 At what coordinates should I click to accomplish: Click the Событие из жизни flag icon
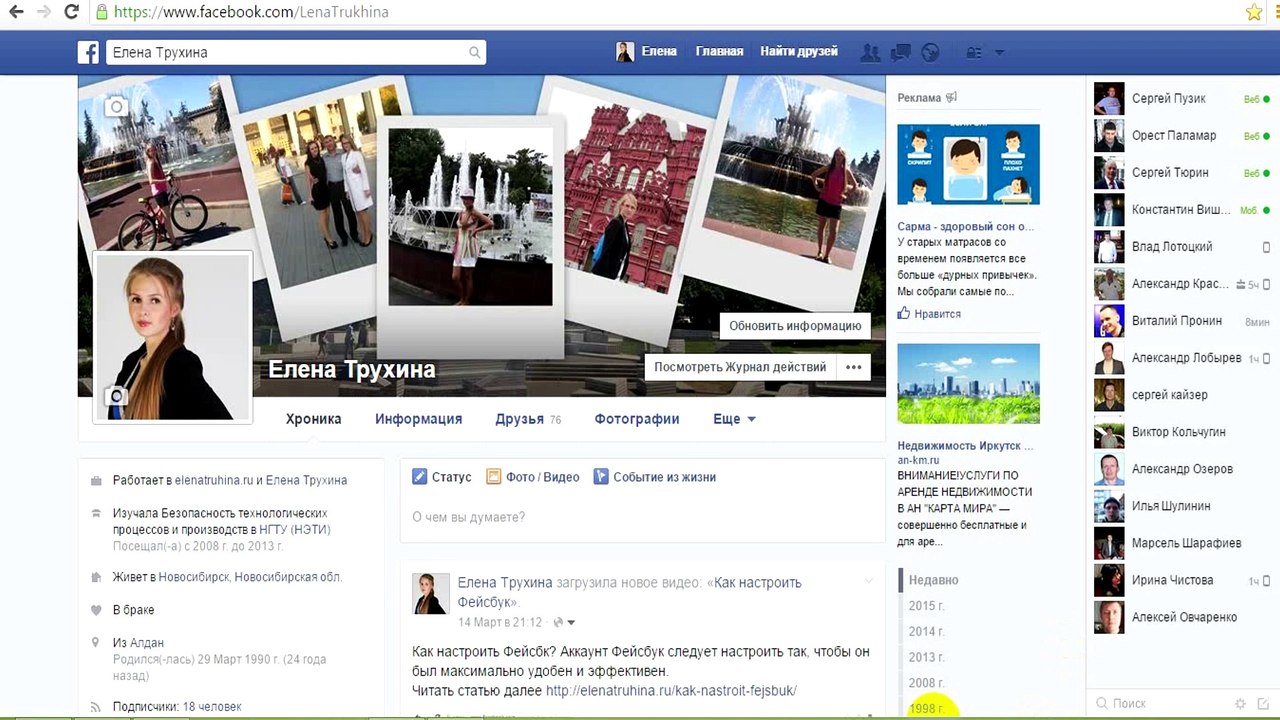[x=601, y=477]
